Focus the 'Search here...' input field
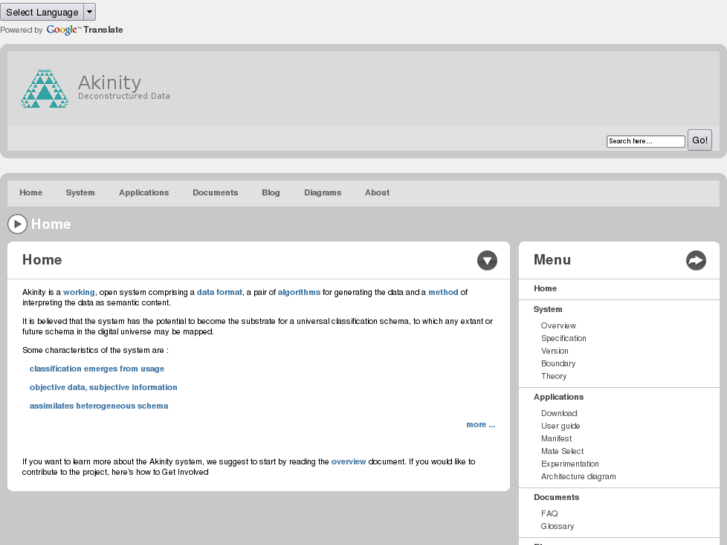This screenshot has width=727, height=545. (645, 141)
